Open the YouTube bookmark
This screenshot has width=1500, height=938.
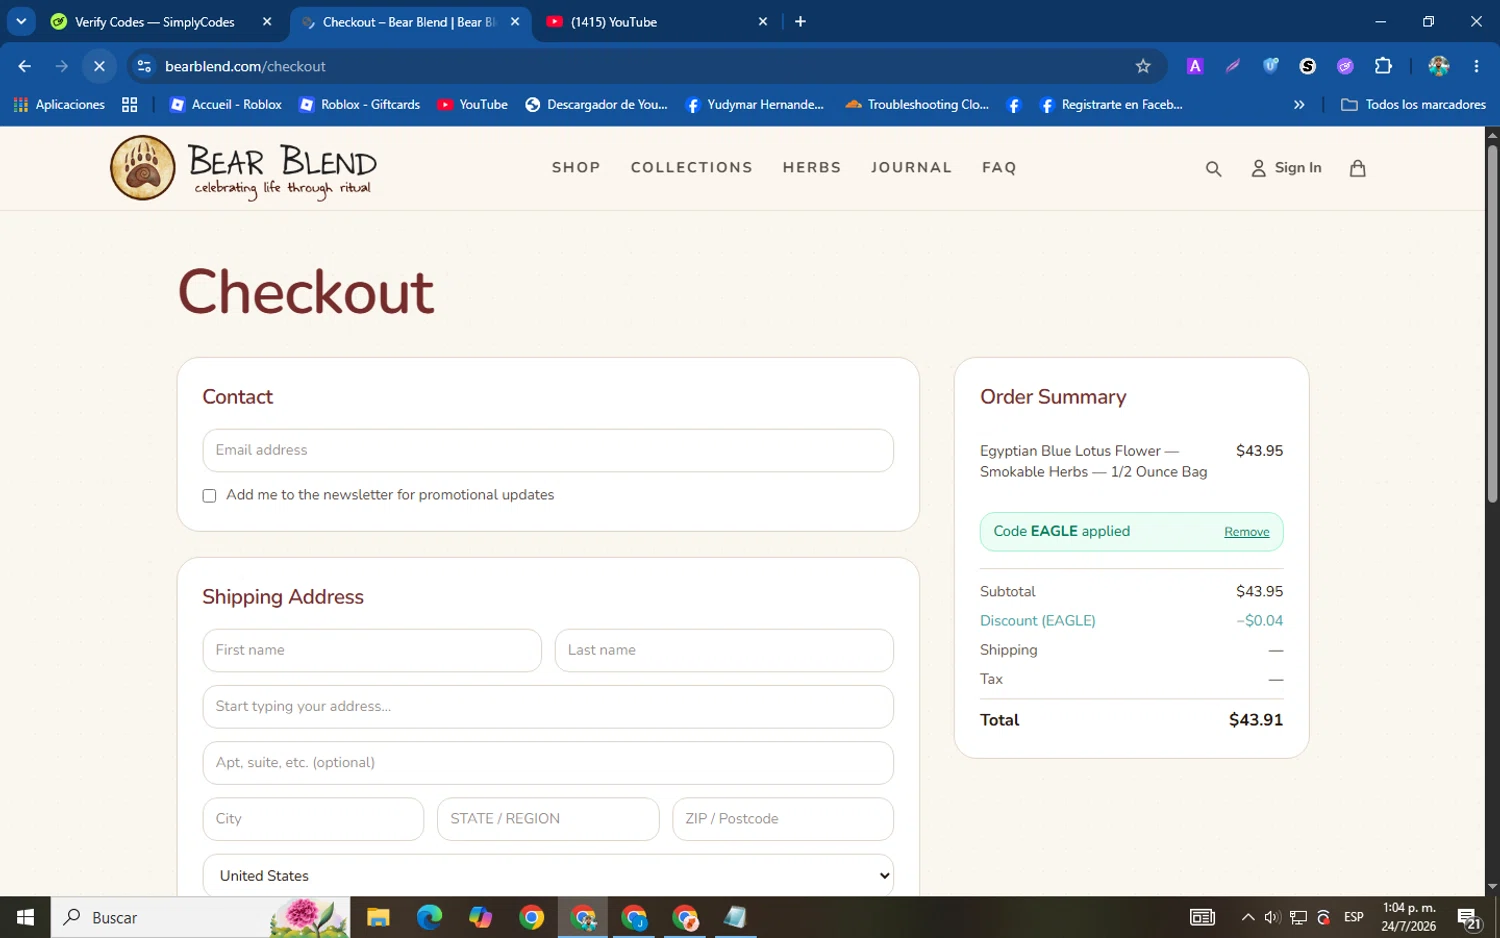472,104
